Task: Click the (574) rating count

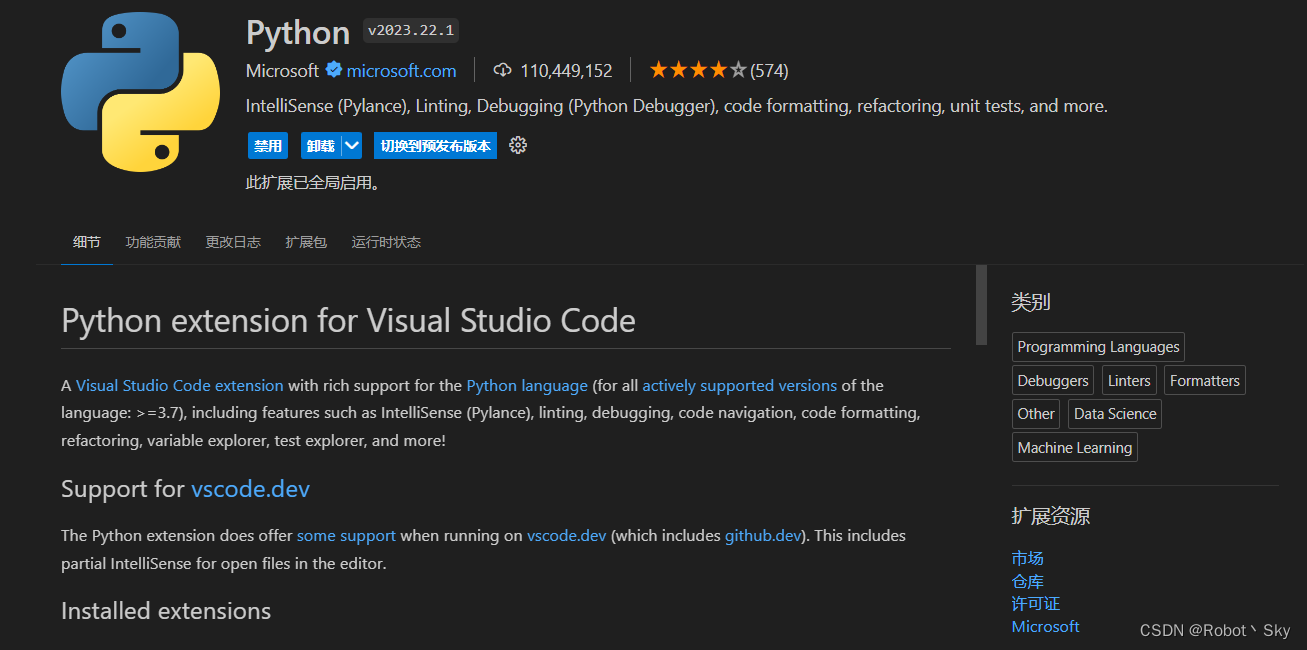Action: coord(769,71)
